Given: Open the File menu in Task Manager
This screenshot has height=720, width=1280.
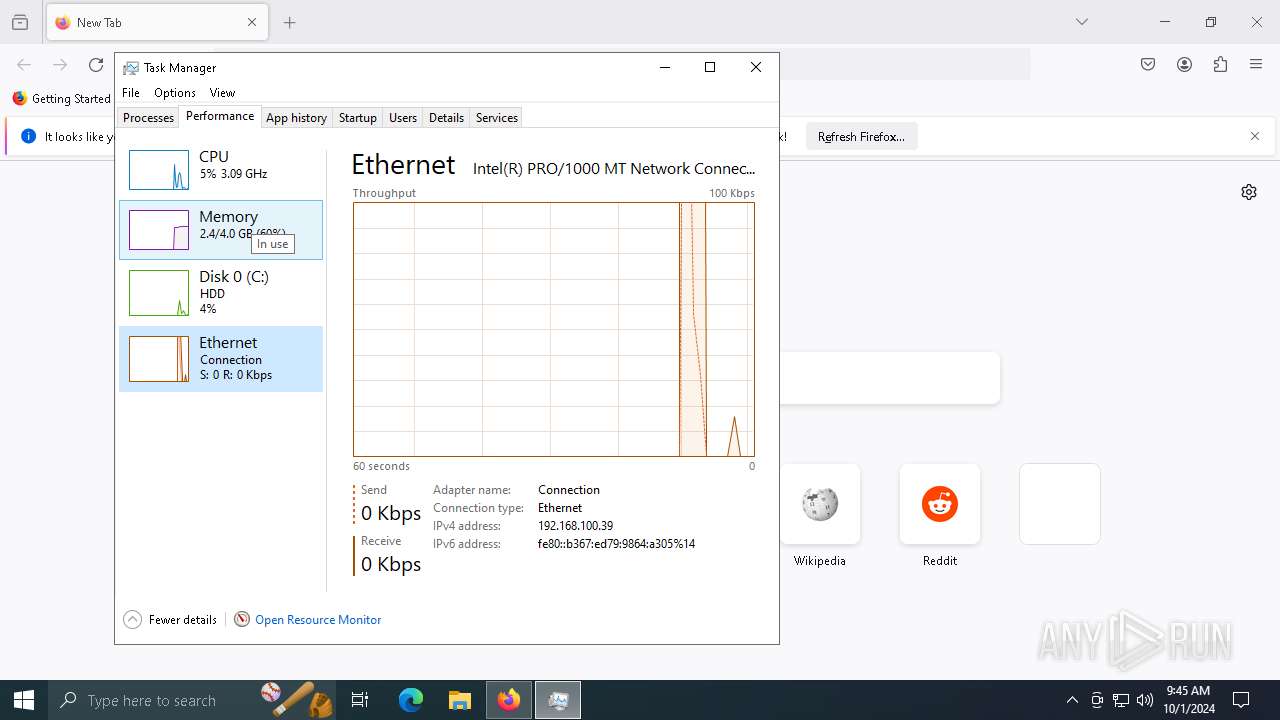Looking at the screenshot, I should tap(131, 93).
